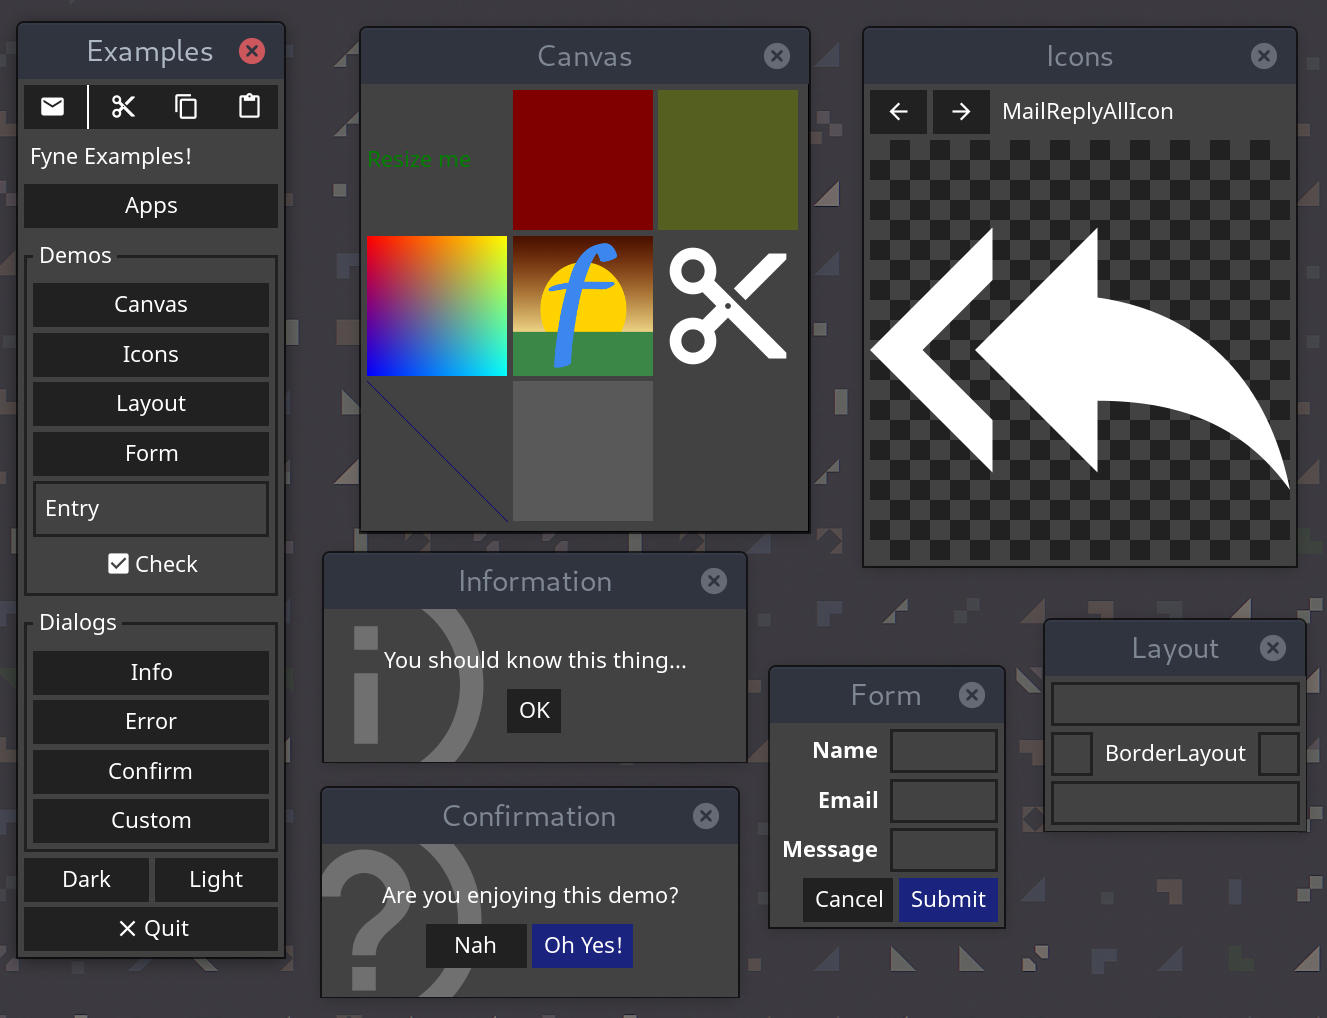Screen dimensions: 1327x1018
Task: Toggle the Check checkbox
Action: tap(151, 563)
